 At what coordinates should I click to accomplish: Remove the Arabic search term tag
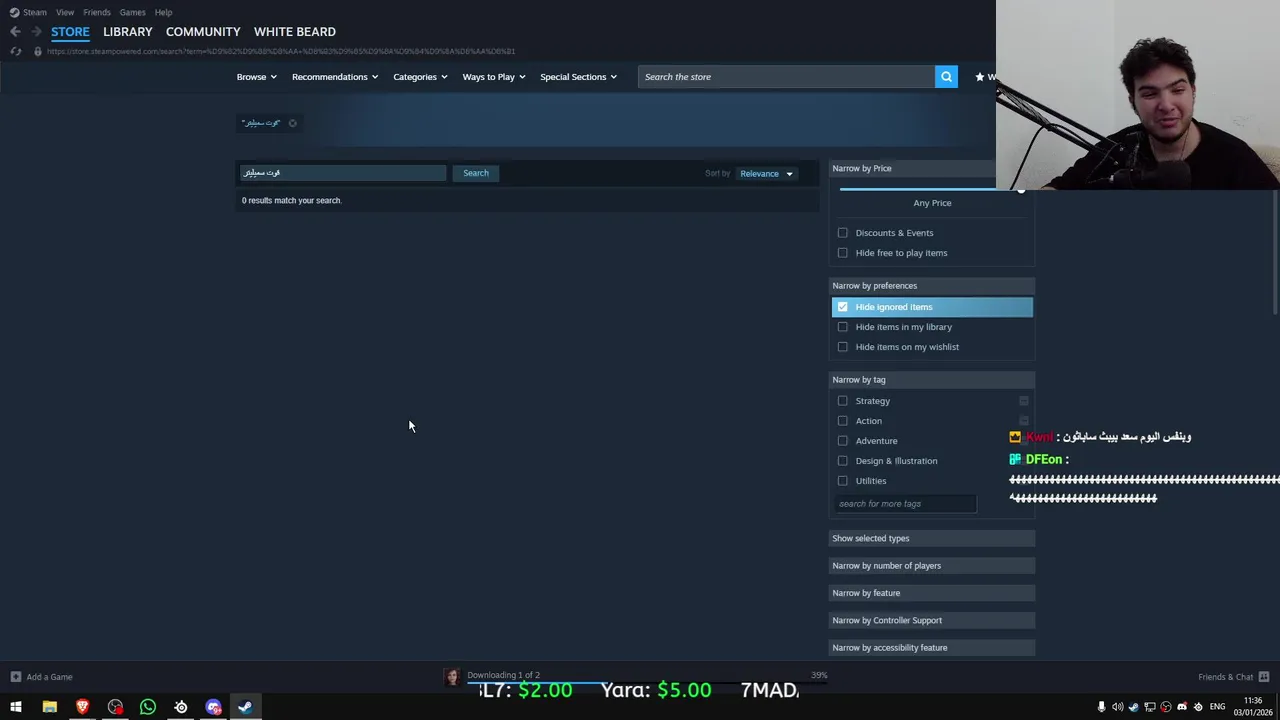click(x=292, y=123)
